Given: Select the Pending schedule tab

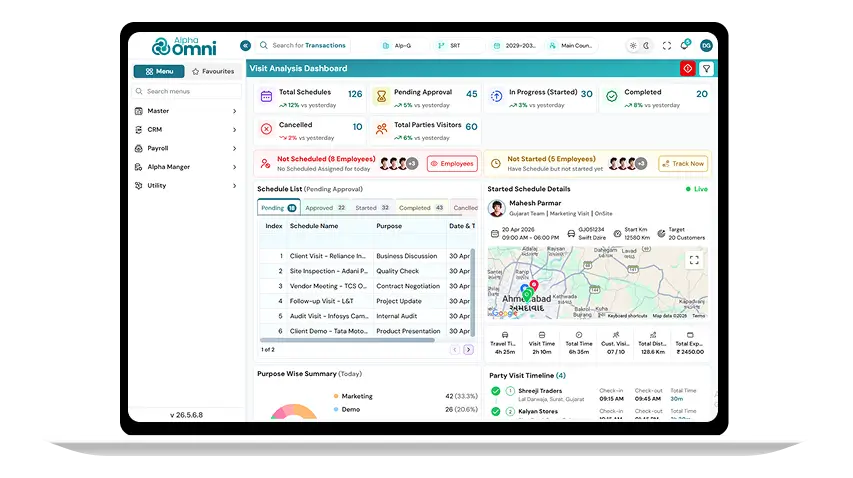Looking at the screenshot, I should point(279,208).
